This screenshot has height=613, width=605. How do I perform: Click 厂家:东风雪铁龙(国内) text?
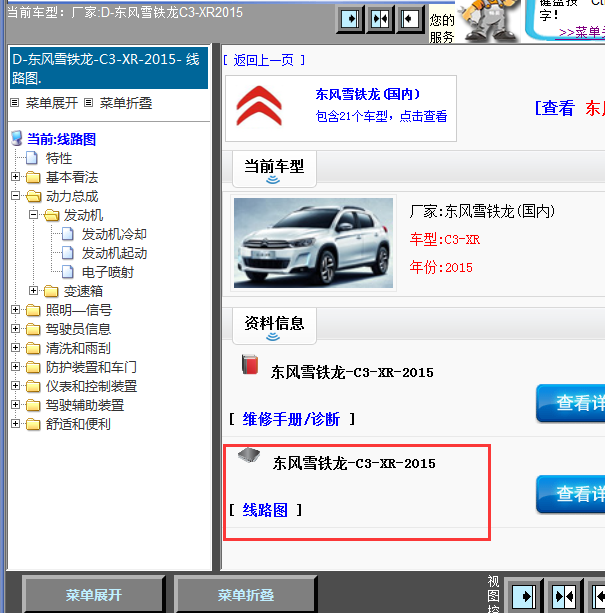pos(482,212)
